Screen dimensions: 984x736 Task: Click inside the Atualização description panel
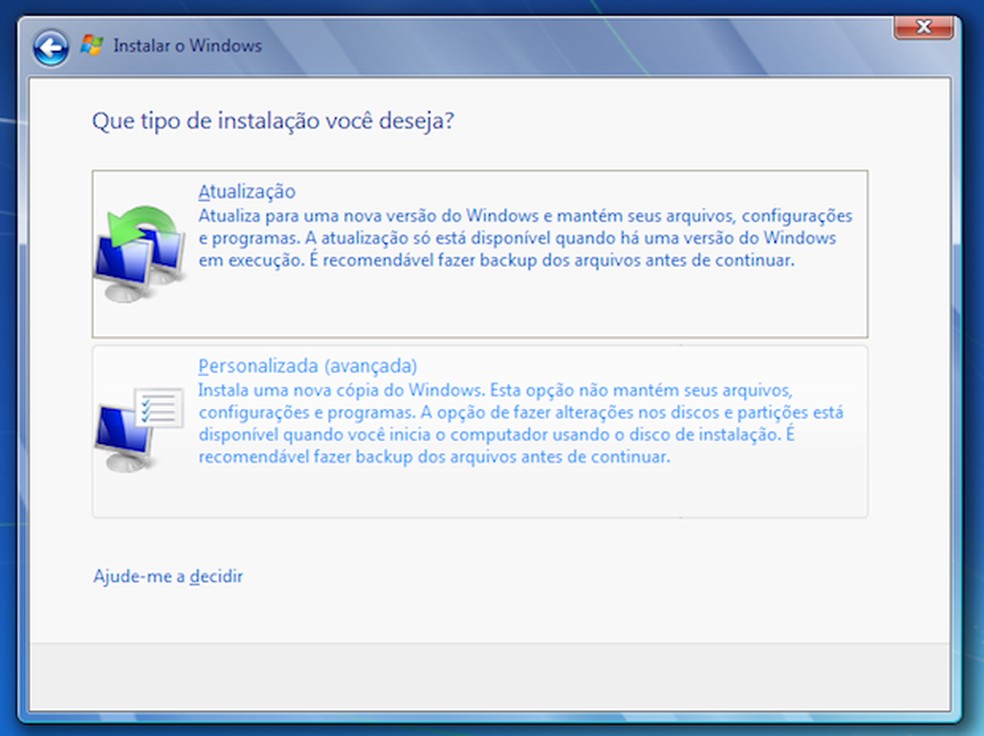coord(520,240)
